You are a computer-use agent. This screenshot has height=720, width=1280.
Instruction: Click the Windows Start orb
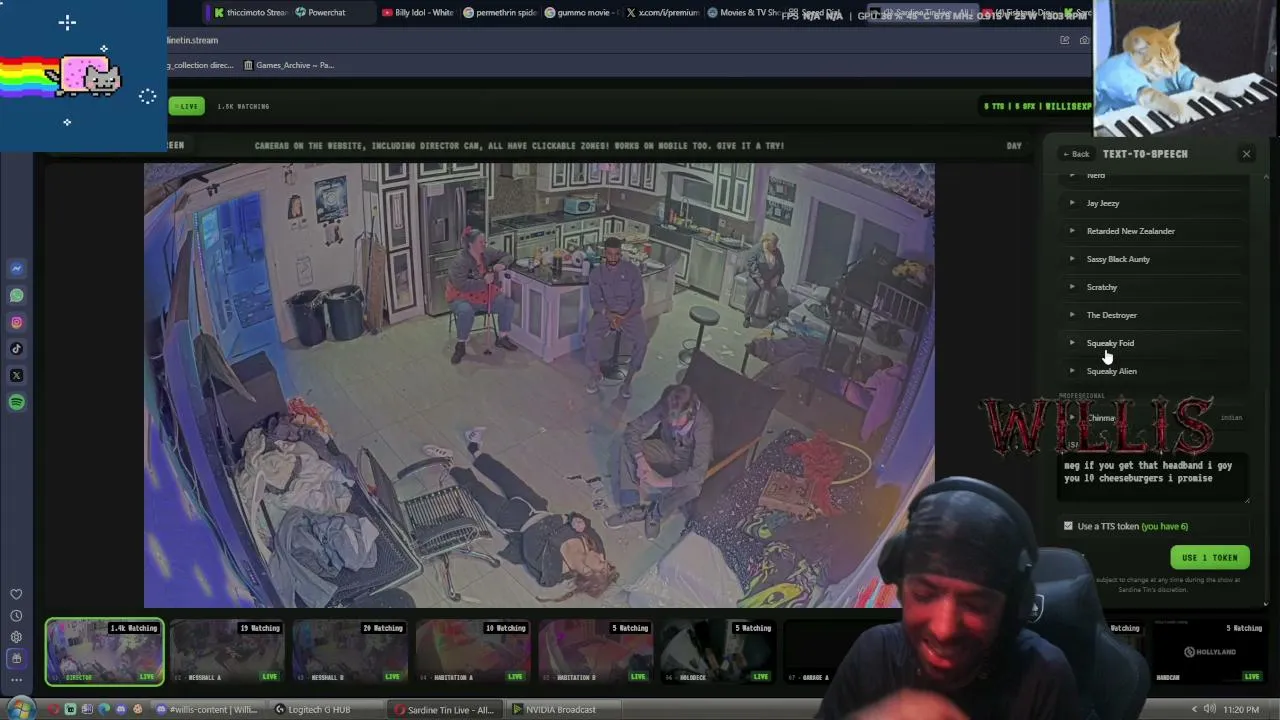point(22,709)
